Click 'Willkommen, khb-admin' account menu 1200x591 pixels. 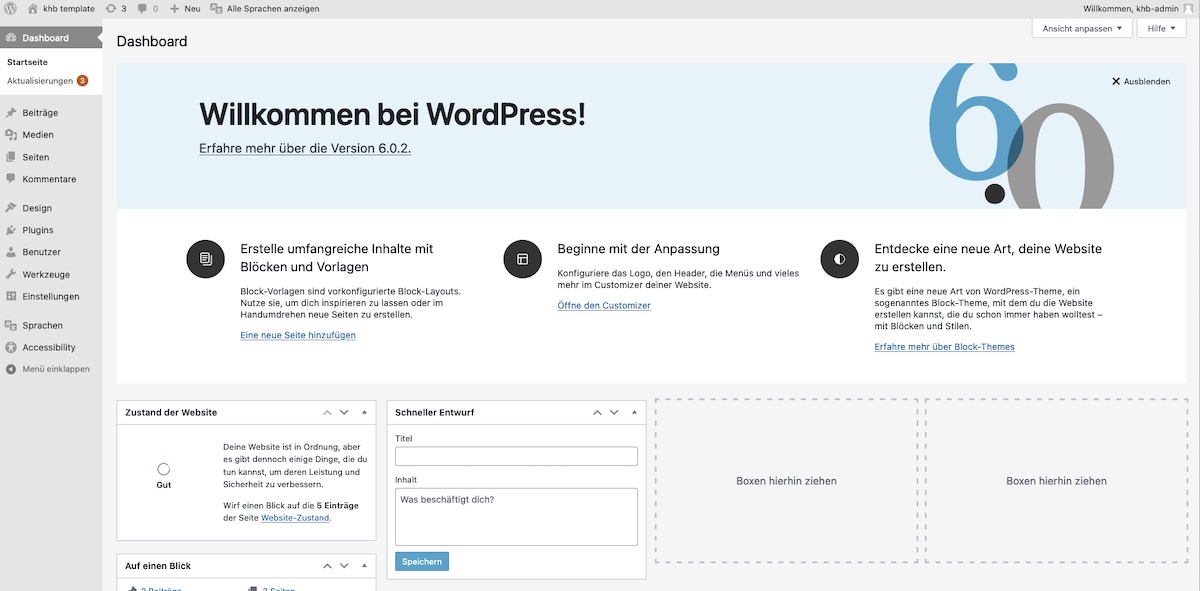[x=1130, y=8]
